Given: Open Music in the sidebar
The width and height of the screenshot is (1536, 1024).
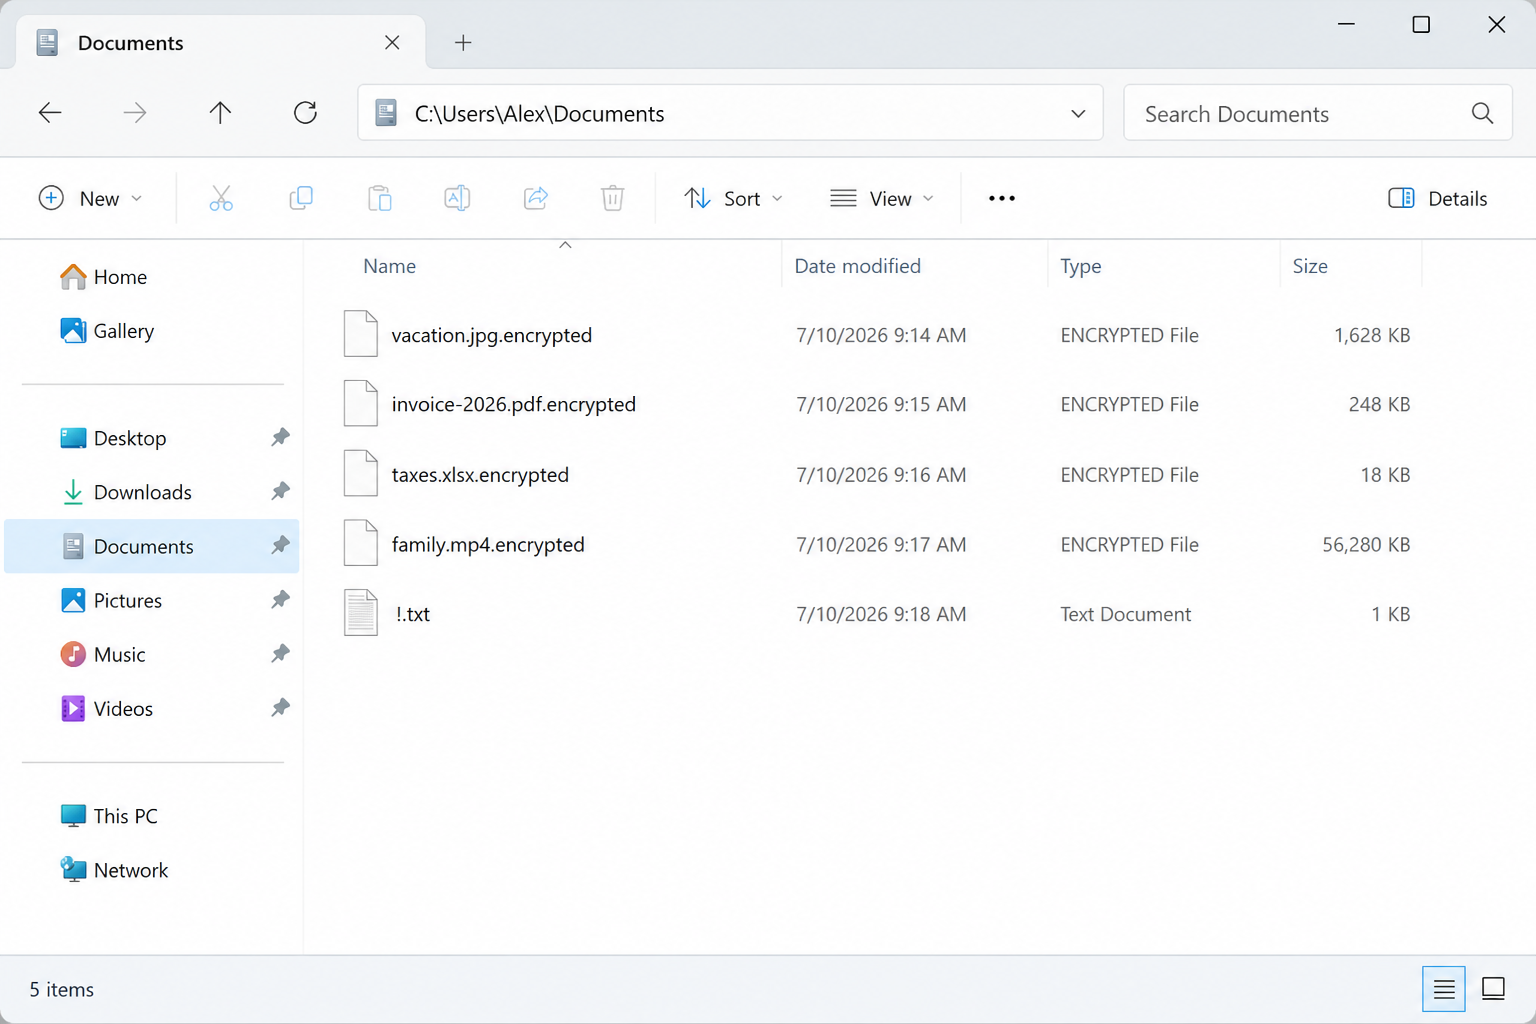Looking at the screenshot, I should (x=152, y=654).
